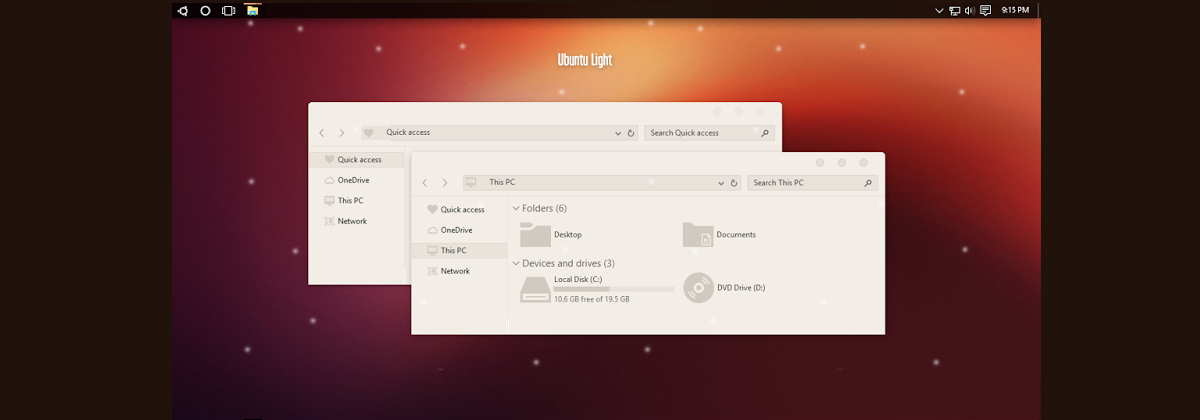
Task: Go forward in This PC window
Action: (445, 183)
